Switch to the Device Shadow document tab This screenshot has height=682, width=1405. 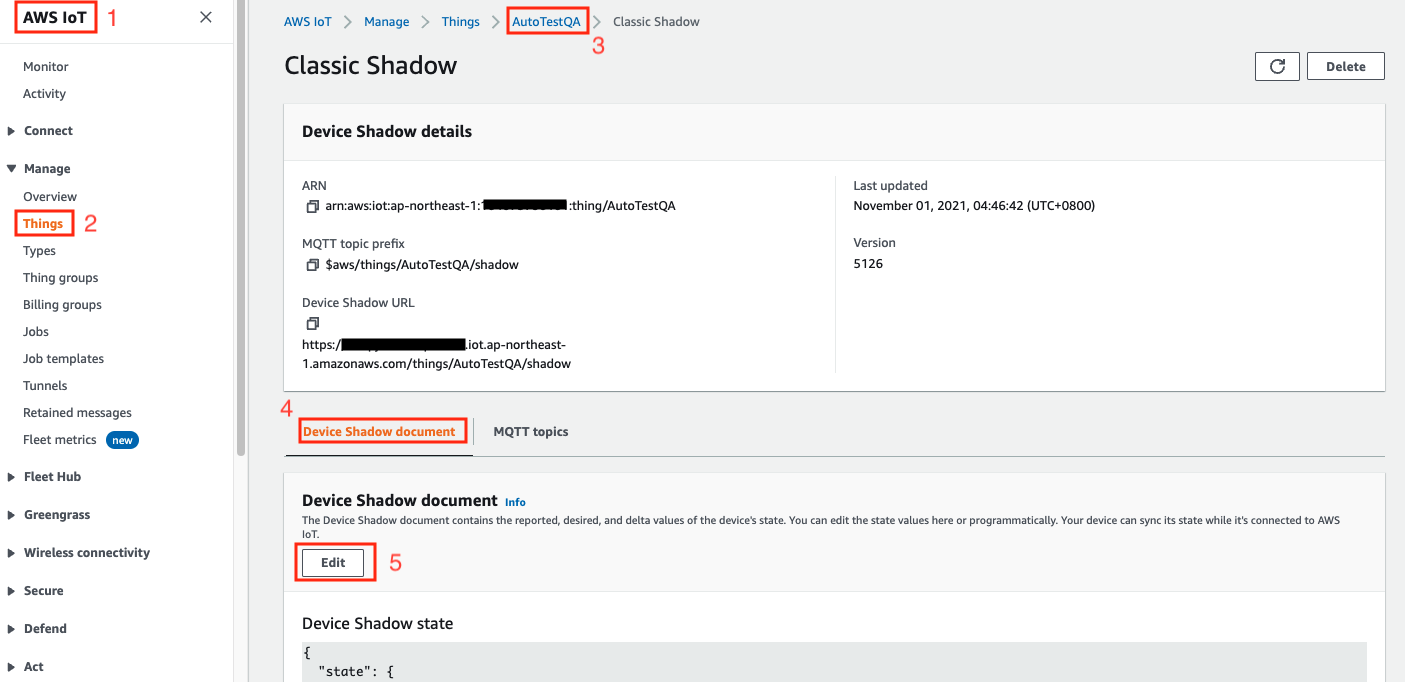(x=379, y=432)
